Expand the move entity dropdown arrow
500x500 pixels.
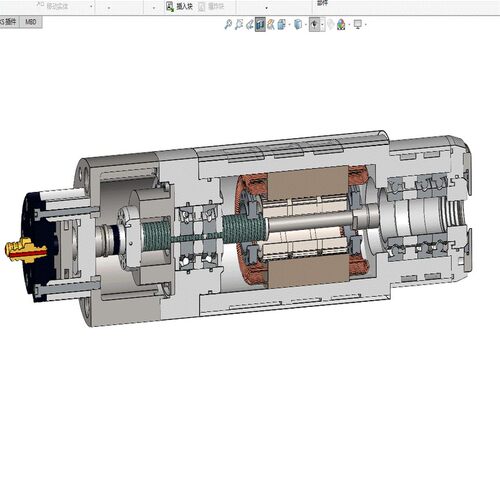[x=91, y=7]
